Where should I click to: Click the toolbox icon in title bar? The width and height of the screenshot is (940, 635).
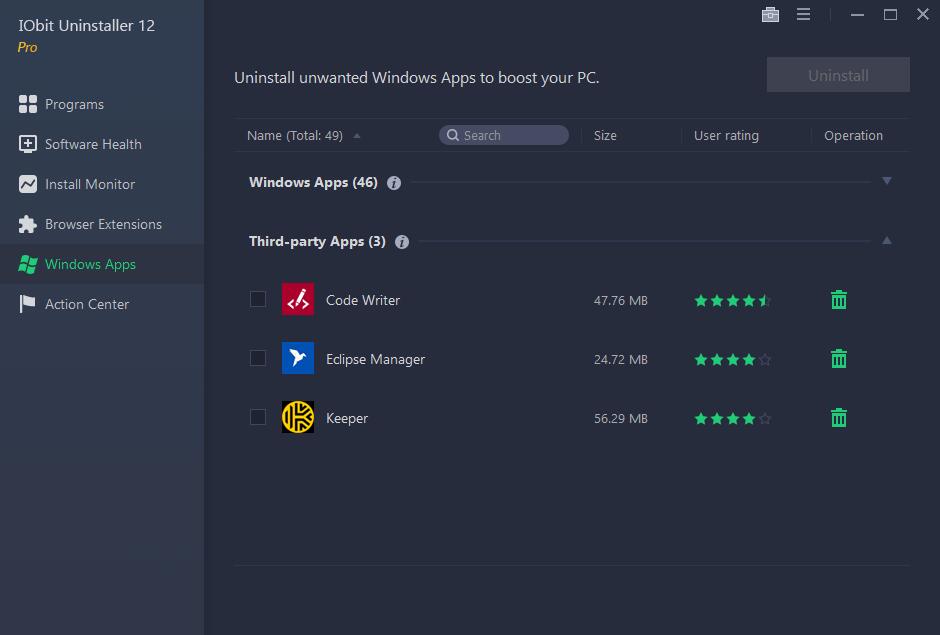coord(770,15)
